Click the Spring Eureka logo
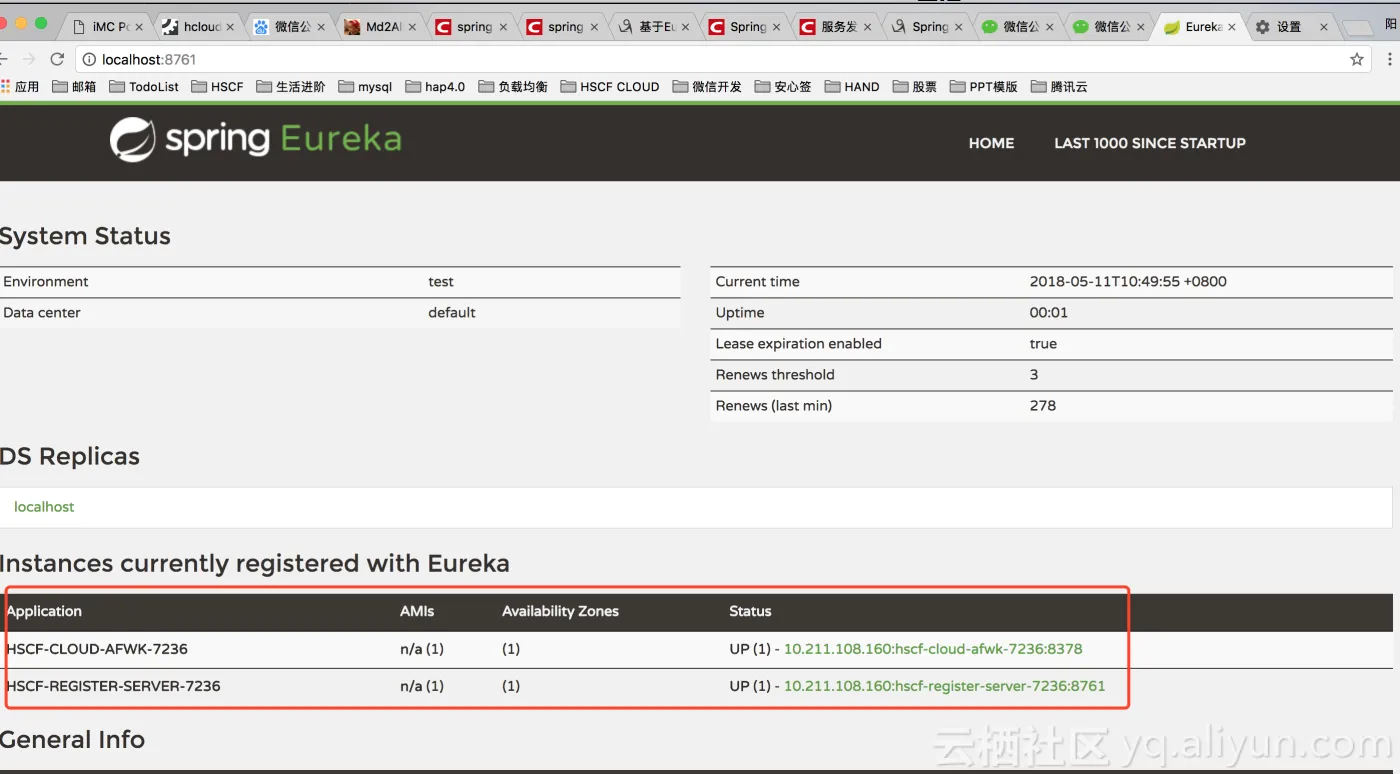Image resolution: width=1400 pixels, height=774 pixels. (x=256, y=139)
